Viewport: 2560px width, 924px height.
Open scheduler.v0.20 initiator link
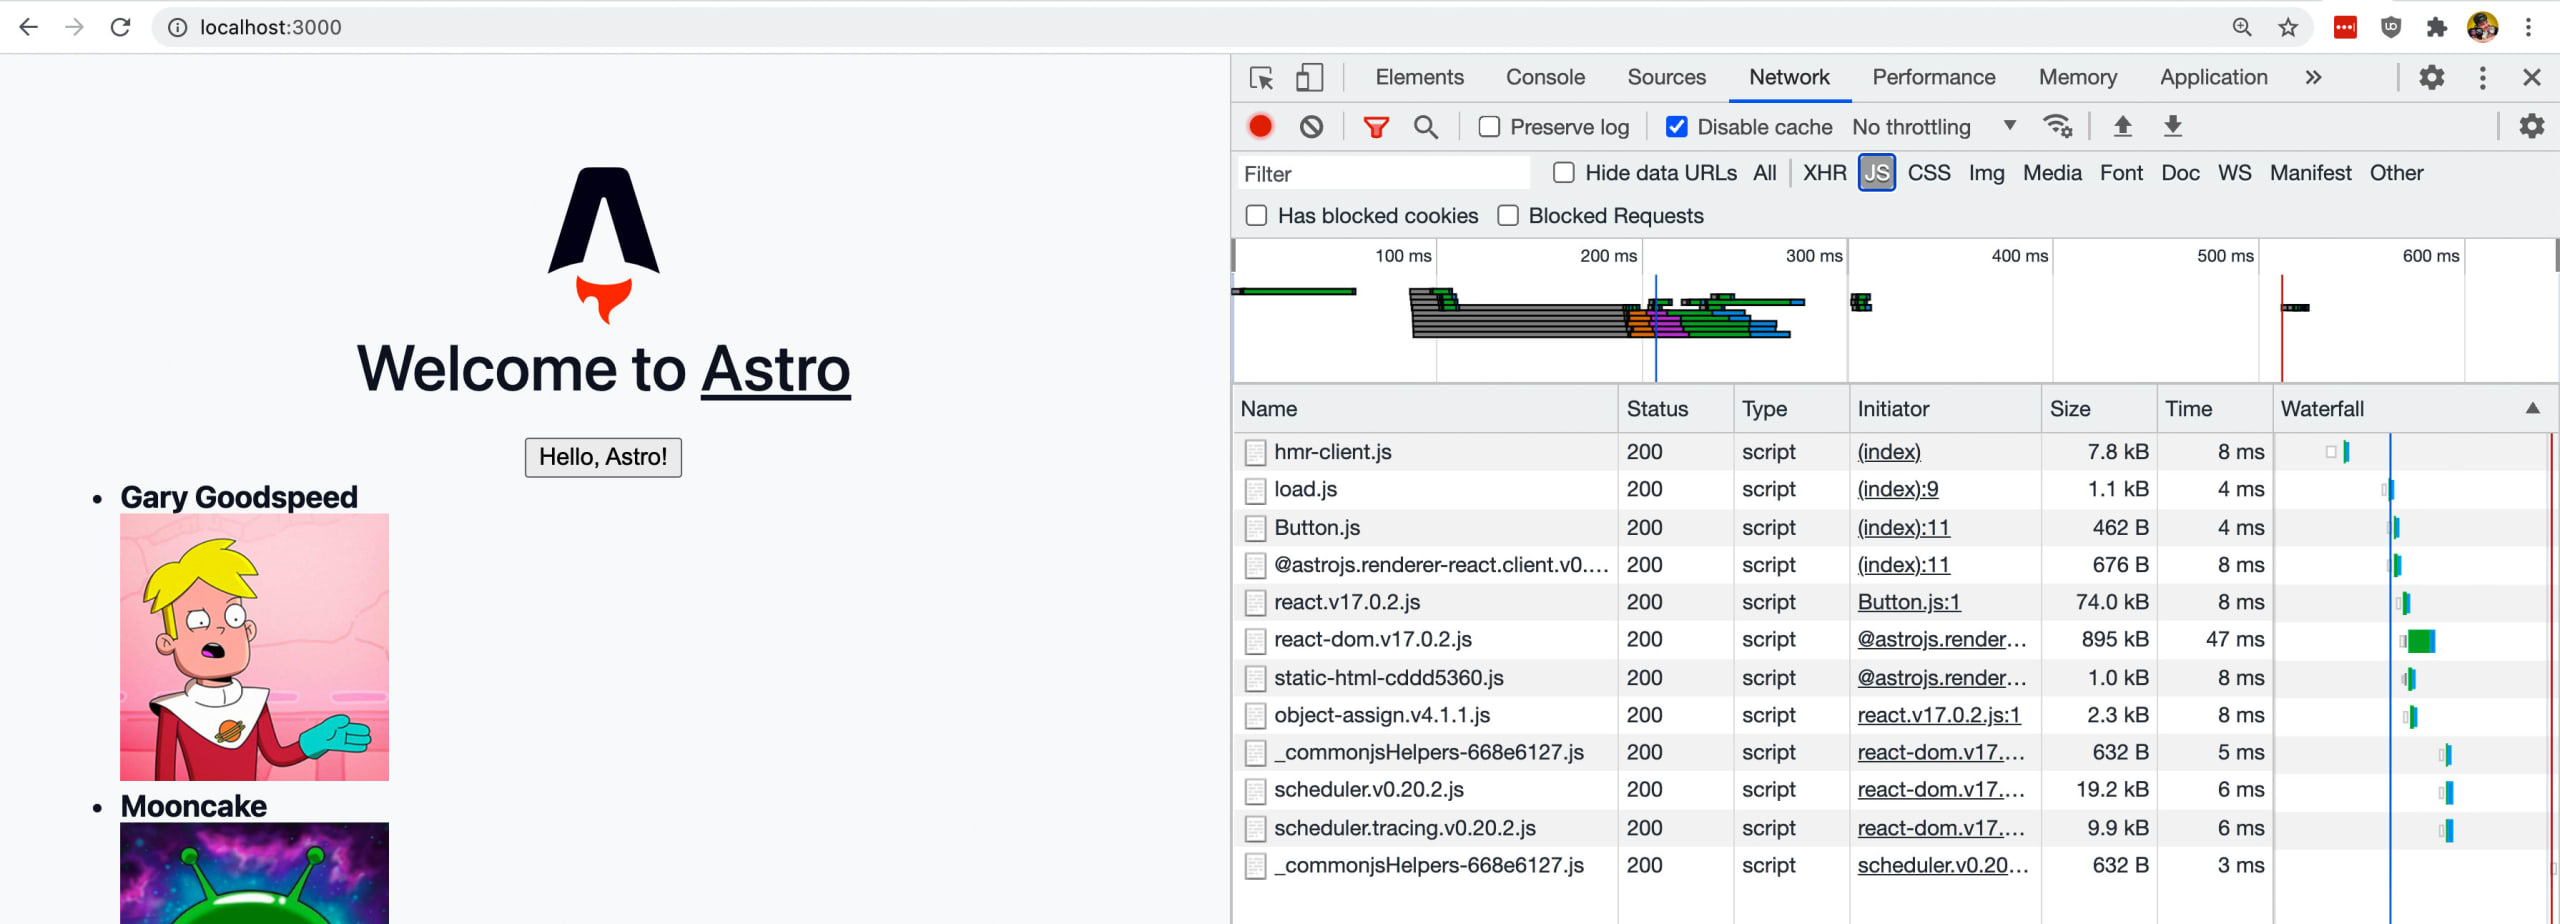(1942, 865)
